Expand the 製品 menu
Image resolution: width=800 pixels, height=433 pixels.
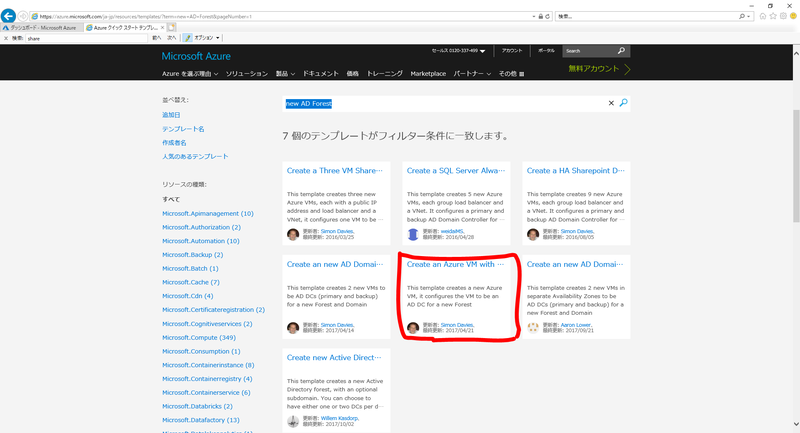click(285, 74)
